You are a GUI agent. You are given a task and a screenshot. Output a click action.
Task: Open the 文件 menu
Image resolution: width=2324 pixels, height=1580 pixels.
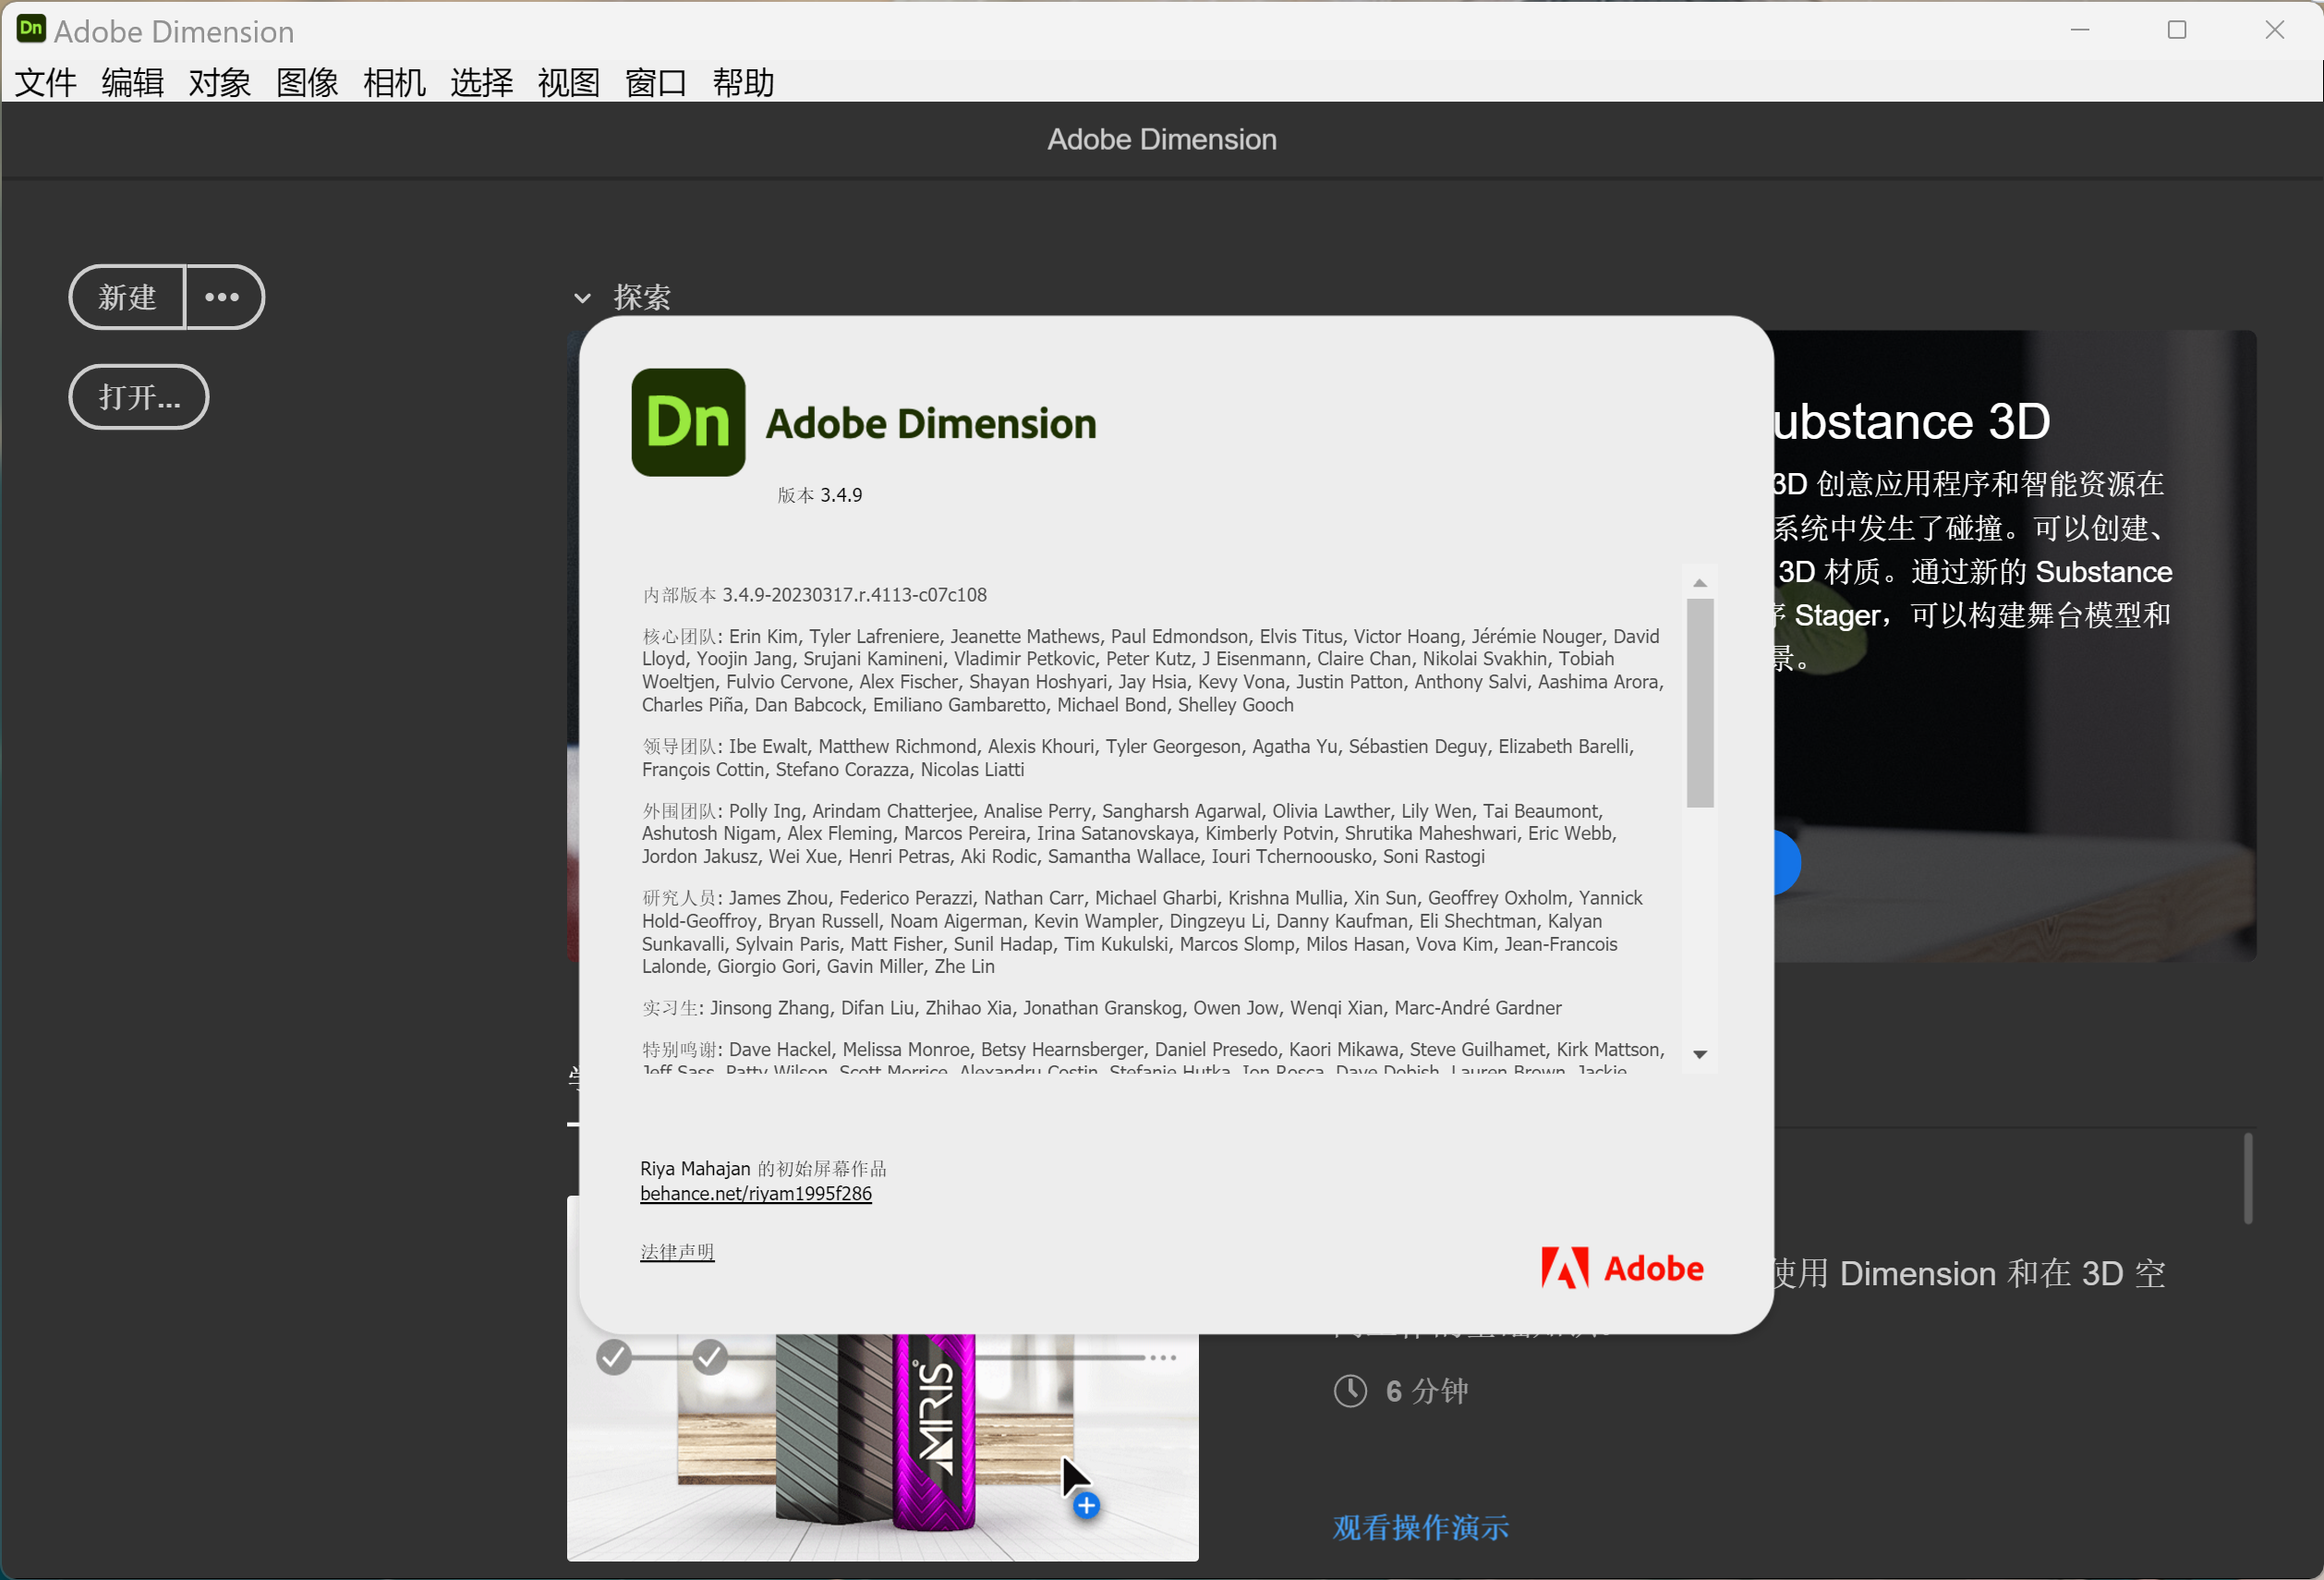(x=46, y=82)
